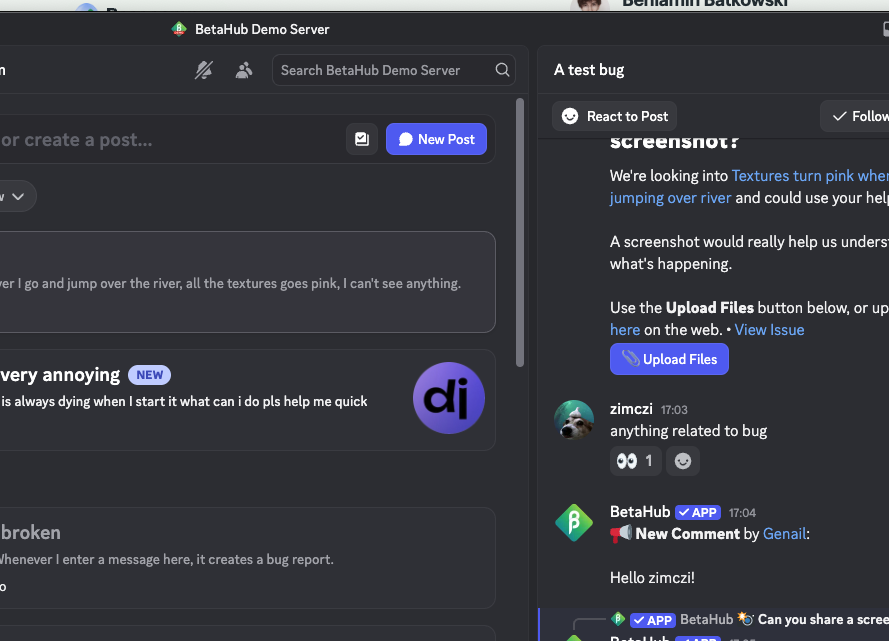Screen dimensions: 889x641
Task: Click zimczi's dog avatar
Action: pos(574,420)
